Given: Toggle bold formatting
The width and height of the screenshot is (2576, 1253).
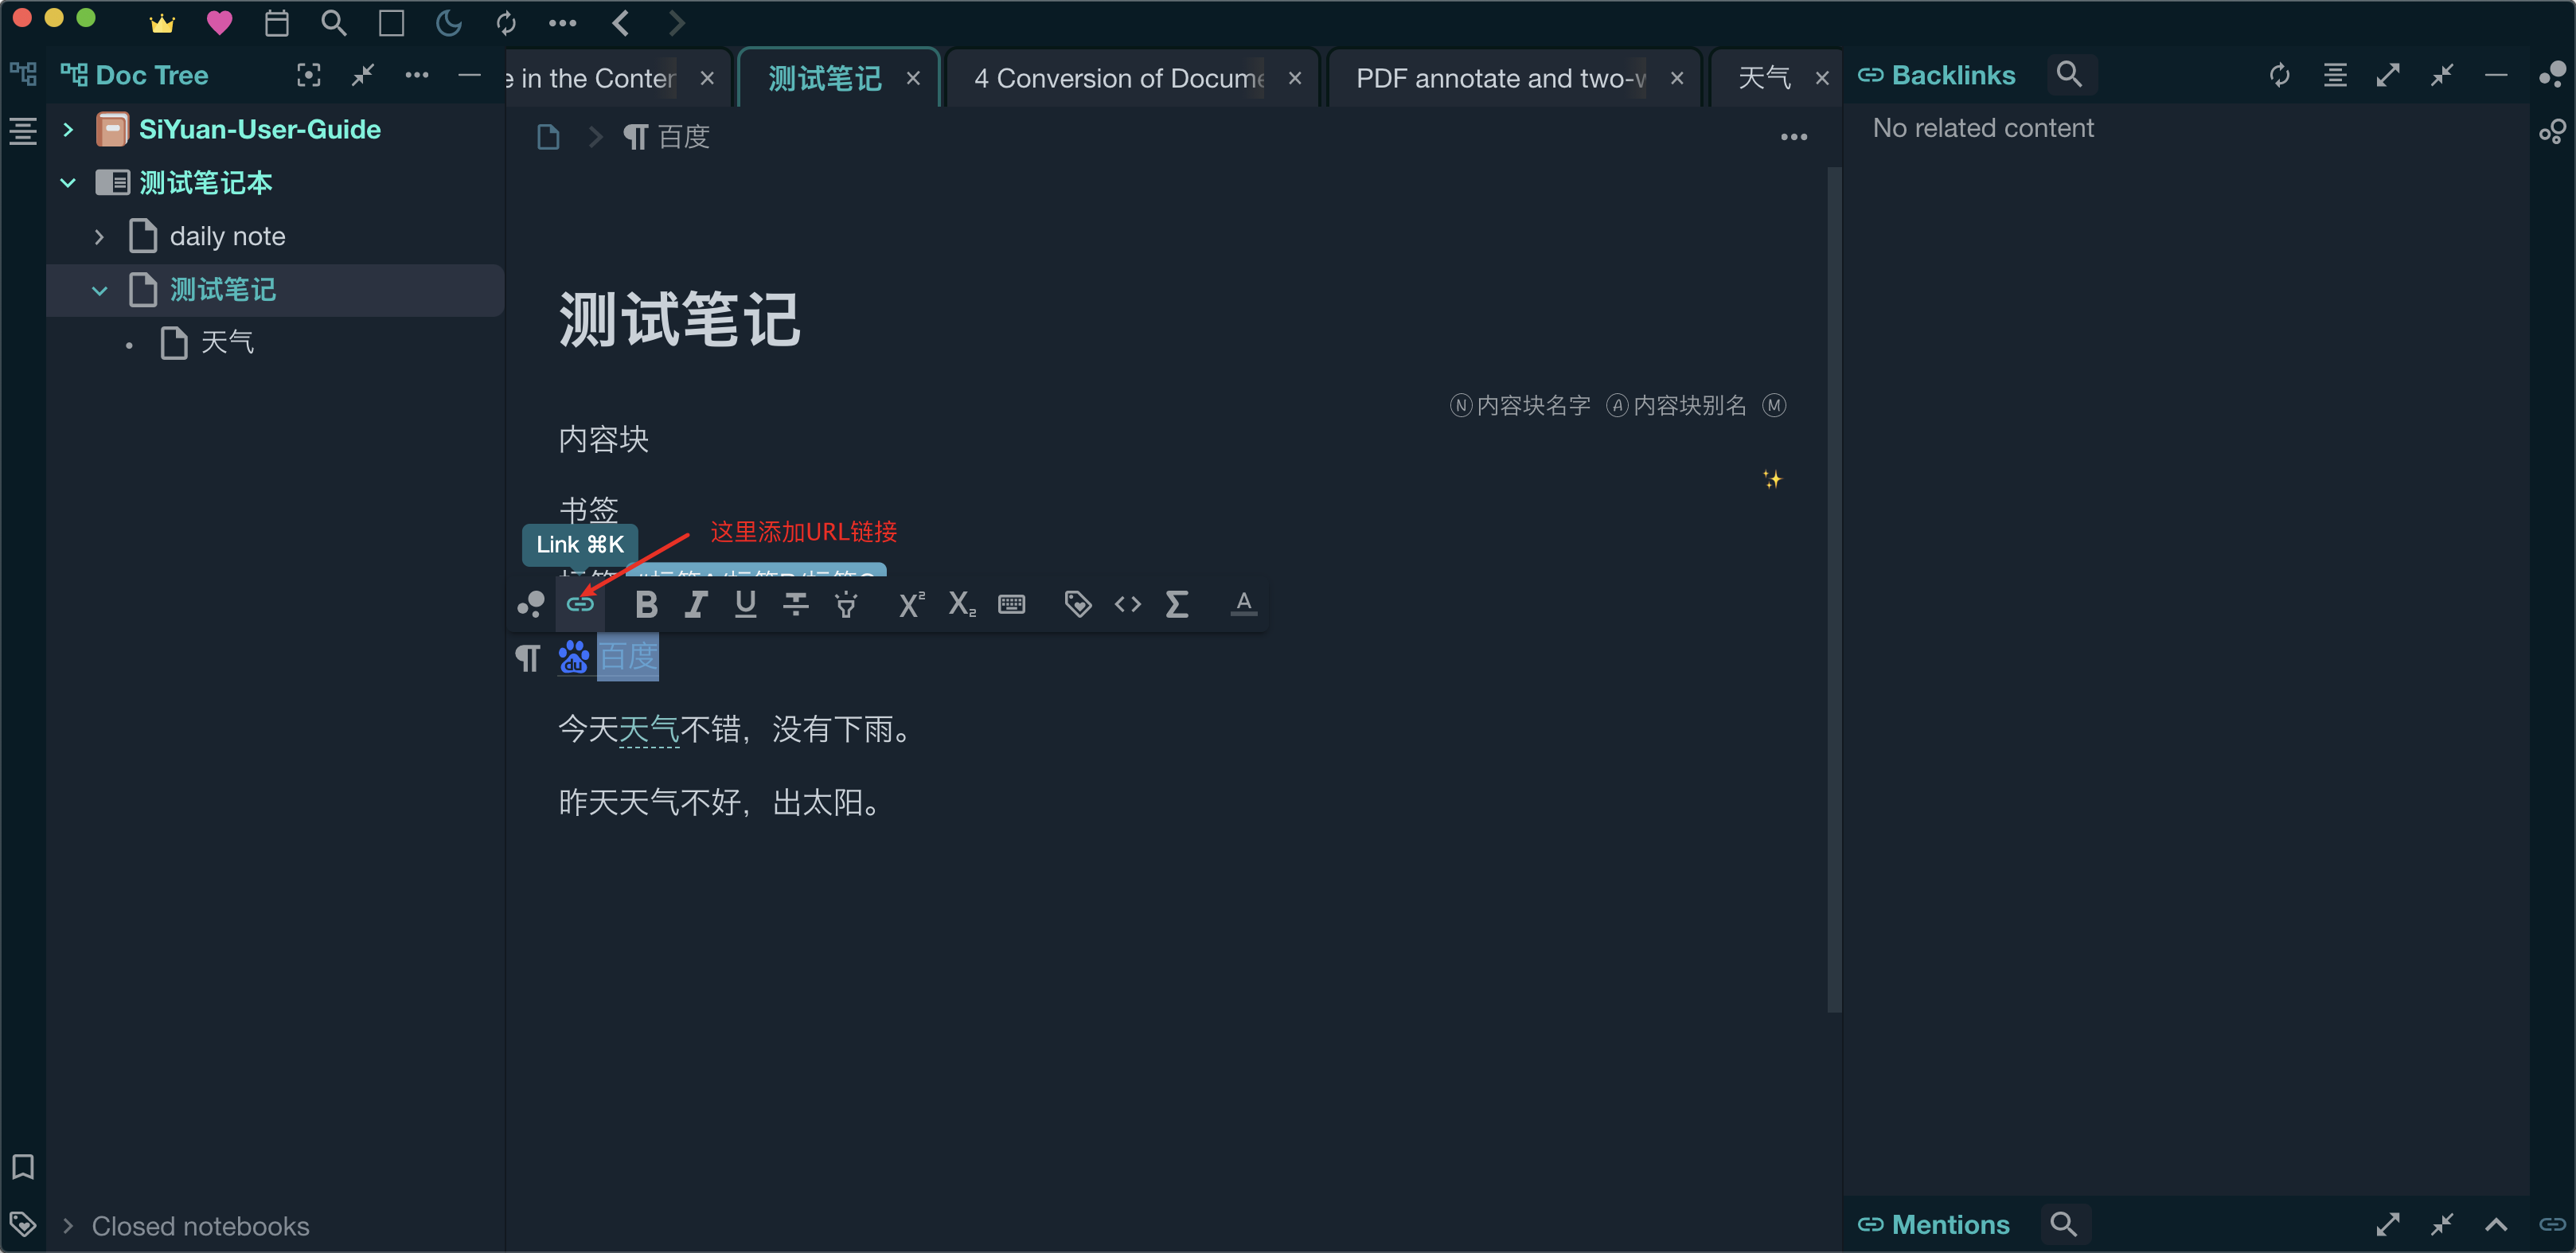Looking at the screenshot, I should pos(646,604).
